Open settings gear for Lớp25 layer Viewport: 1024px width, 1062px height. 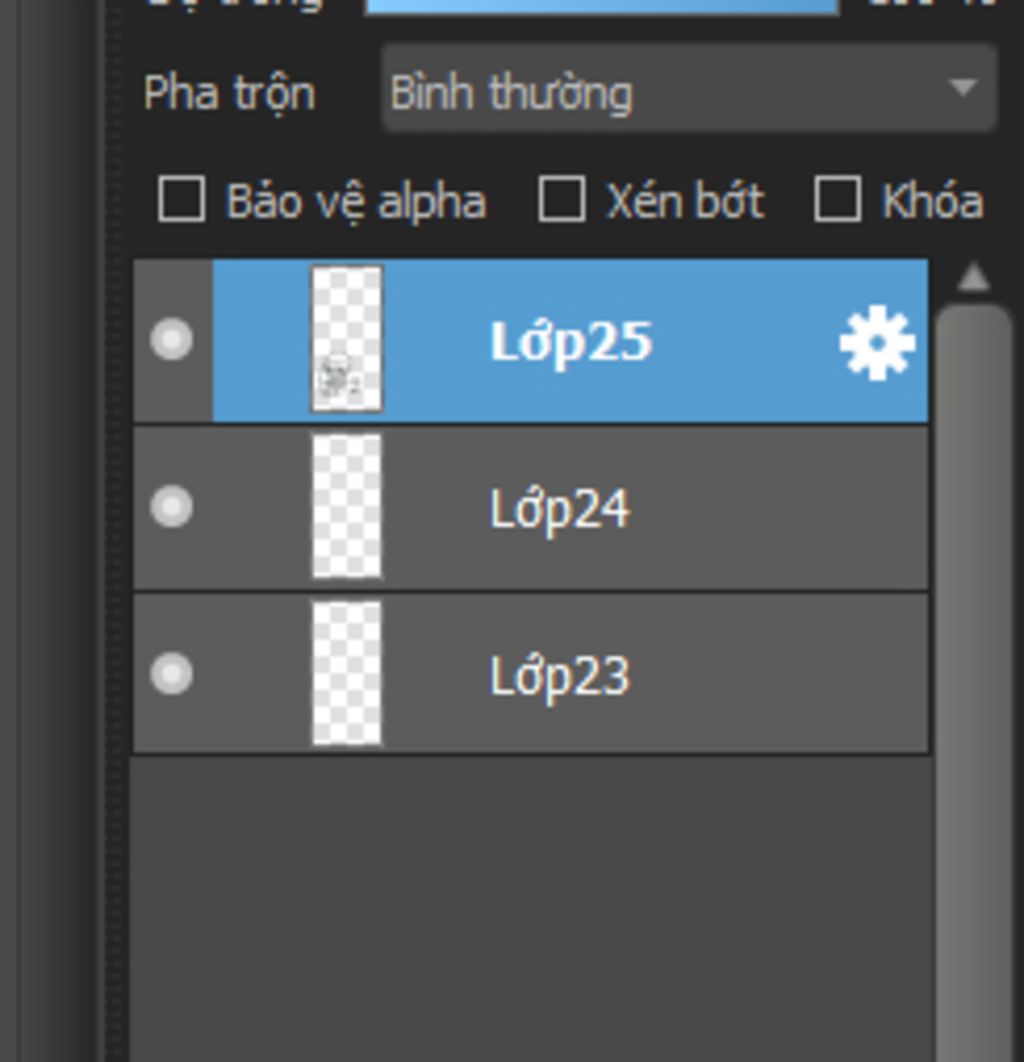point(877,341)
